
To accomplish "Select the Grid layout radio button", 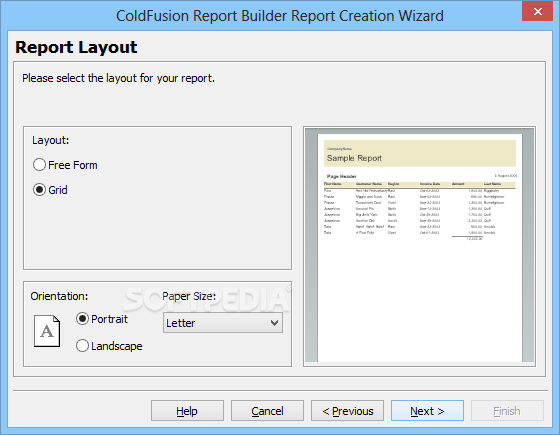I will point(39,190).
